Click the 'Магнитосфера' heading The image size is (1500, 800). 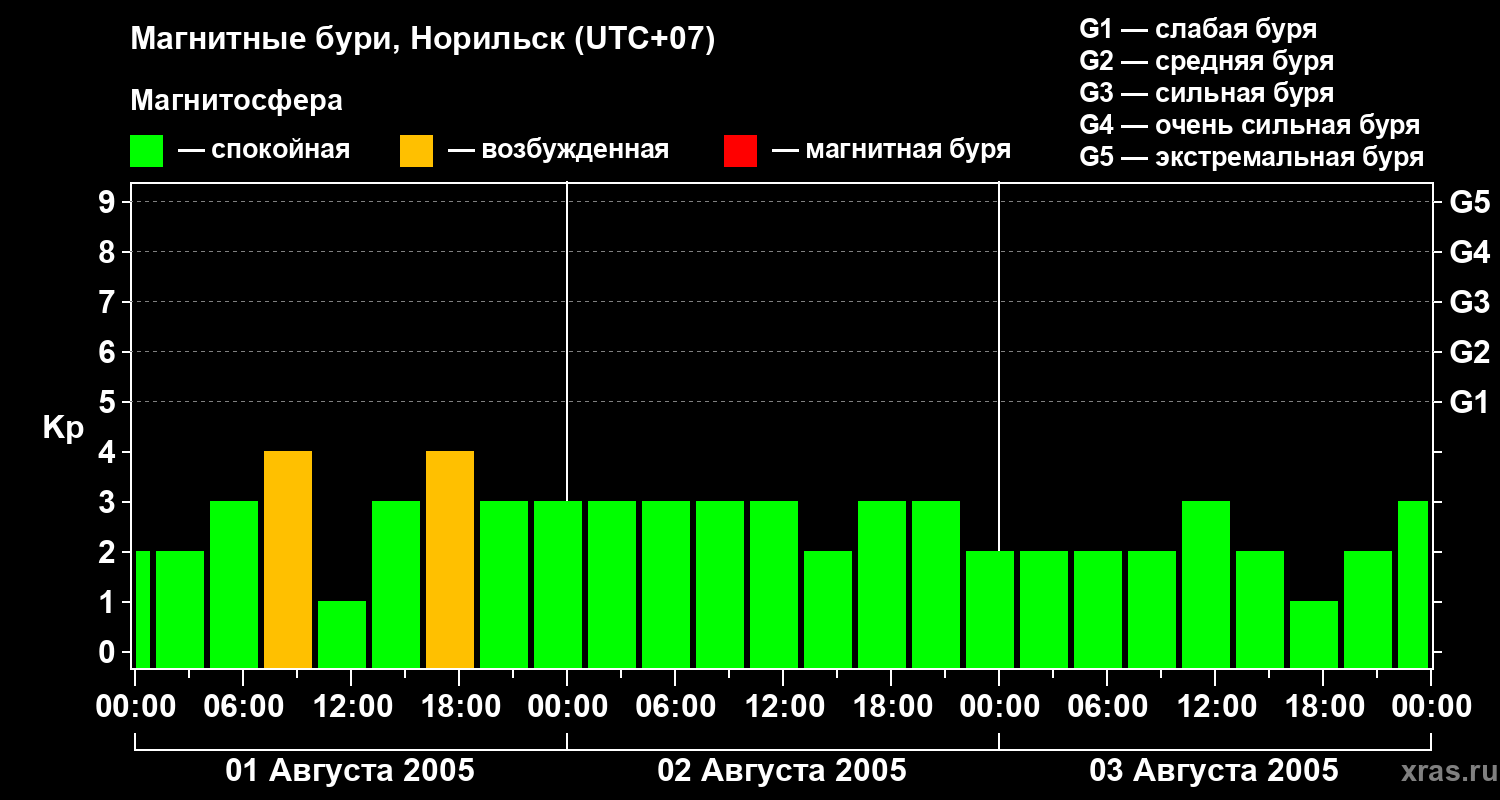point(236,101)
